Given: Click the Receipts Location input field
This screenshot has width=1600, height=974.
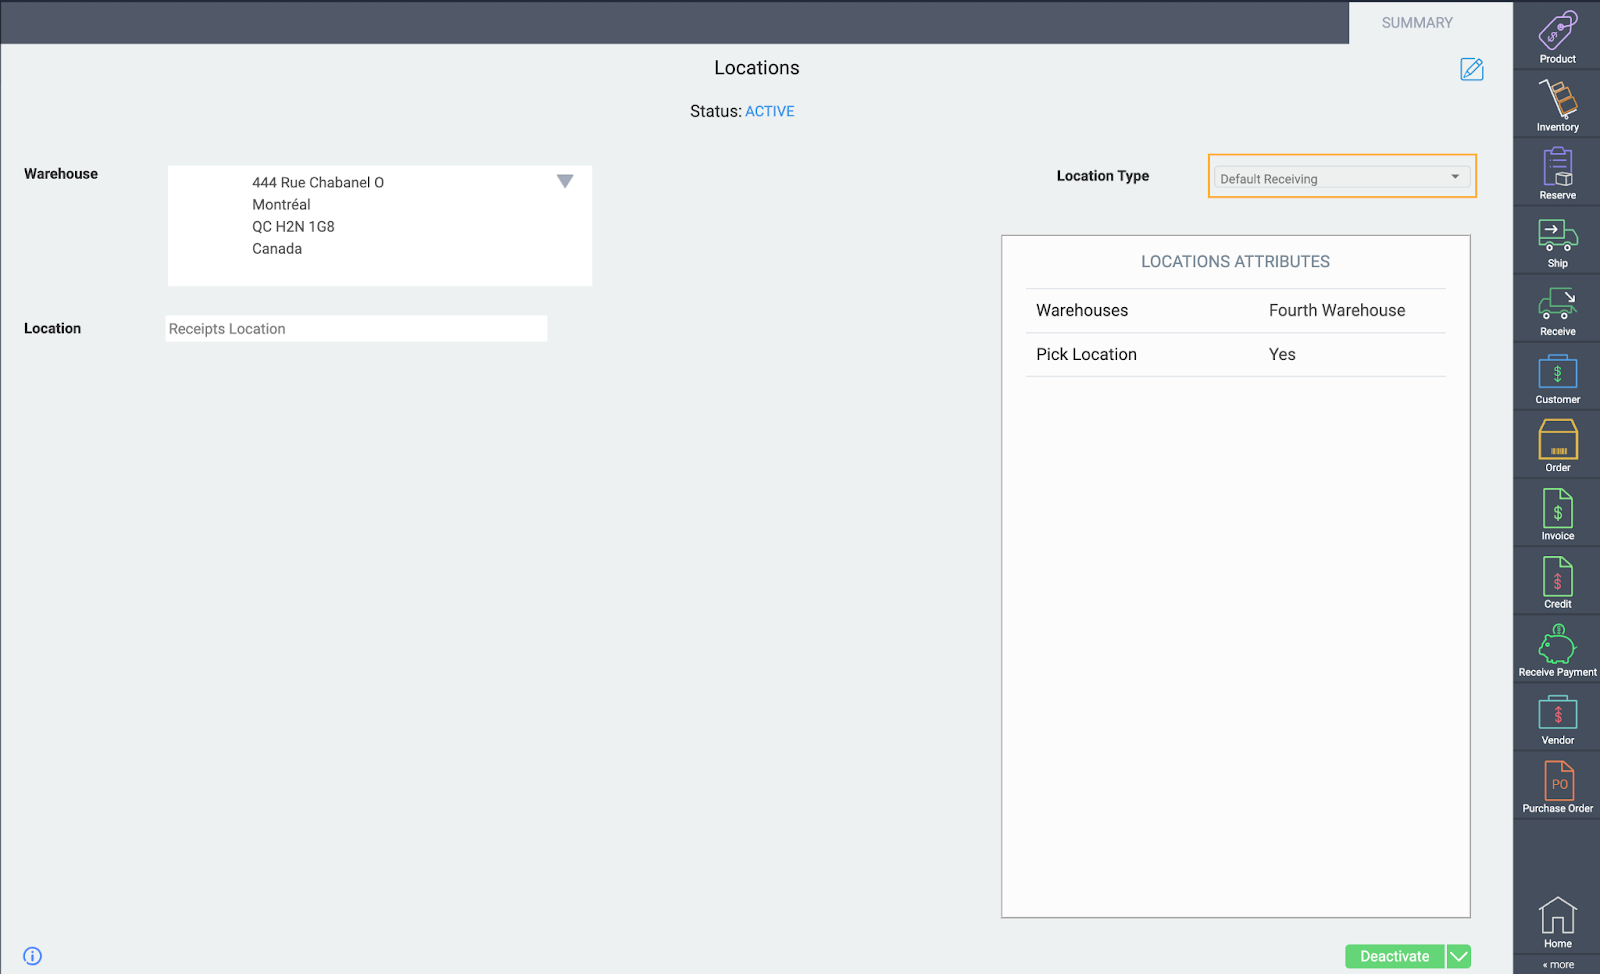Looking at the screenshot, I should [x=355, y=328].
